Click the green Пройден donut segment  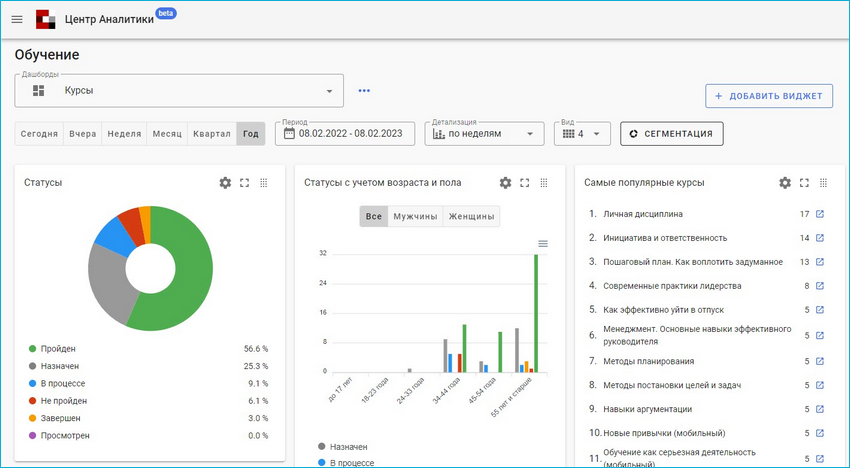point(192,277)
